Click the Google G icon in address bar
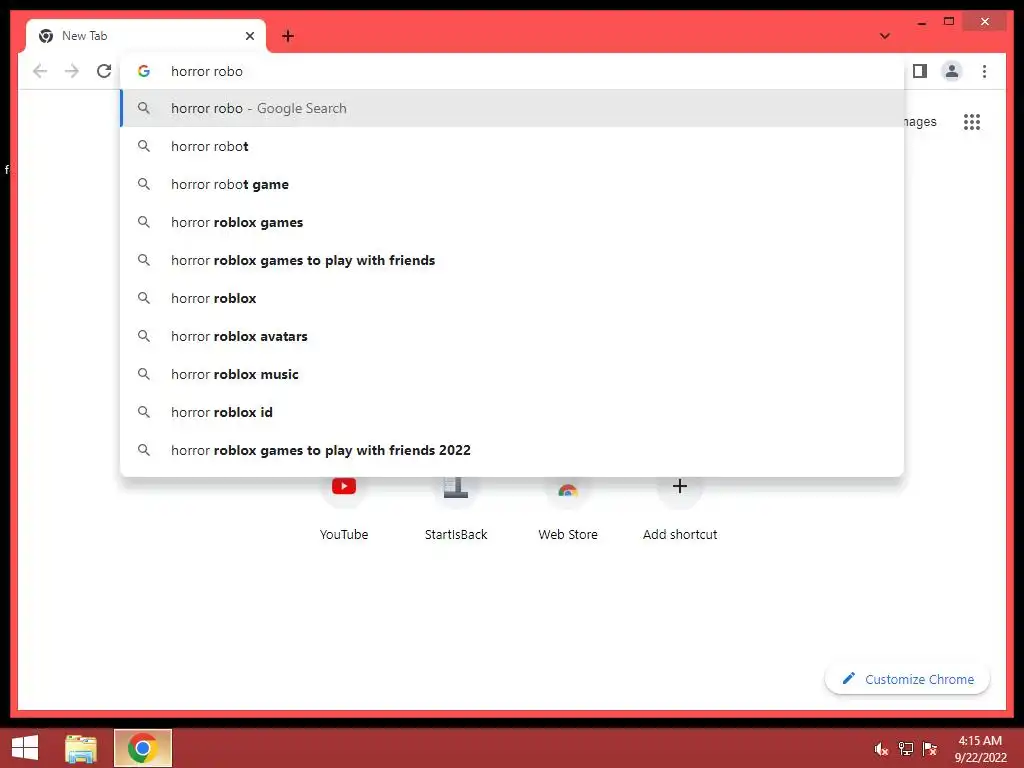 point(144,71)
